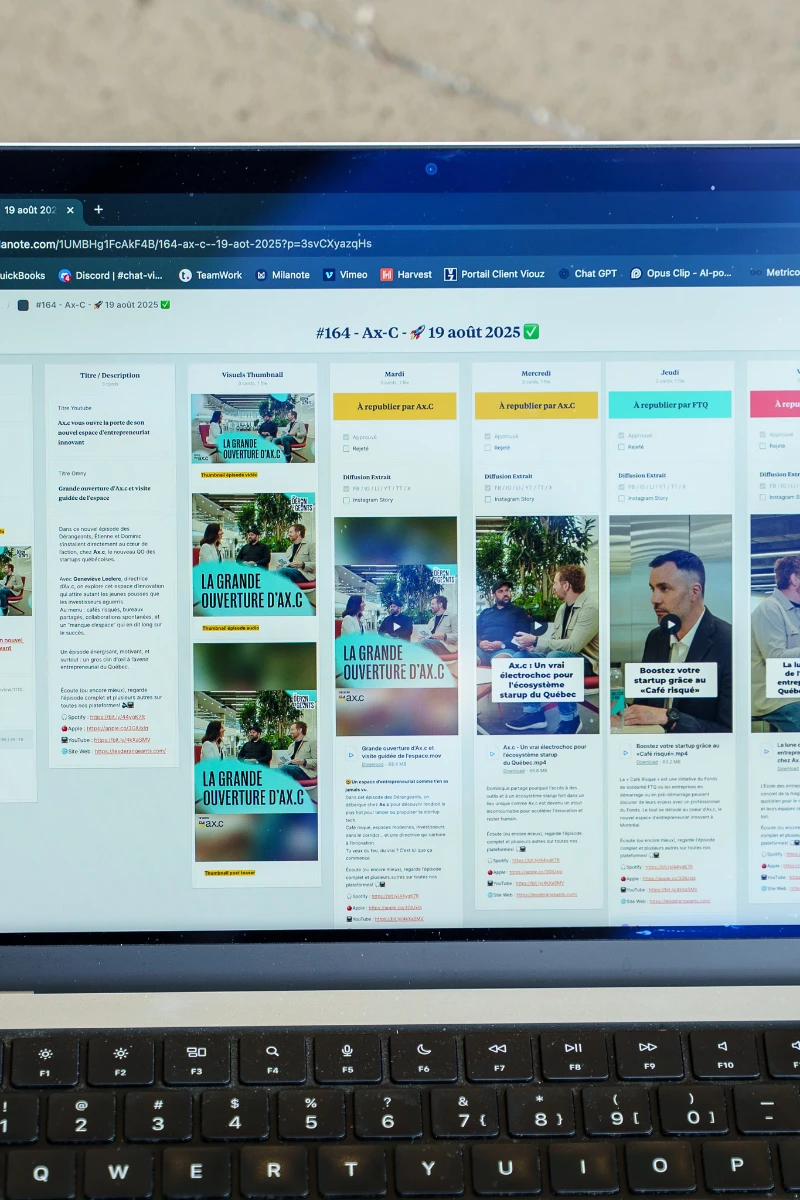
Task: Open the Apple link in Titre / Description card
Action: tap(116, 728)
